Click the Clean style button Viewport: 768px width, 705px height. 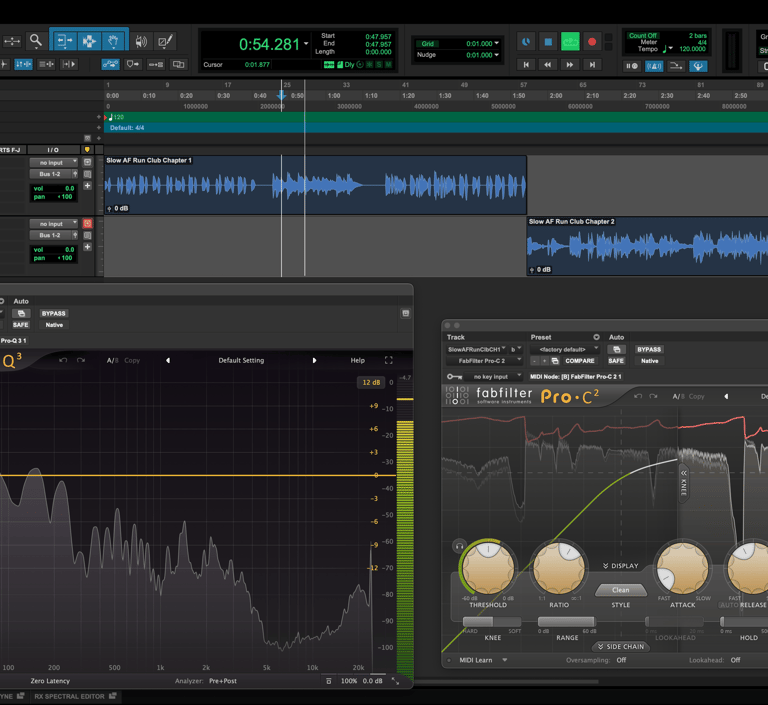point(621,590)
